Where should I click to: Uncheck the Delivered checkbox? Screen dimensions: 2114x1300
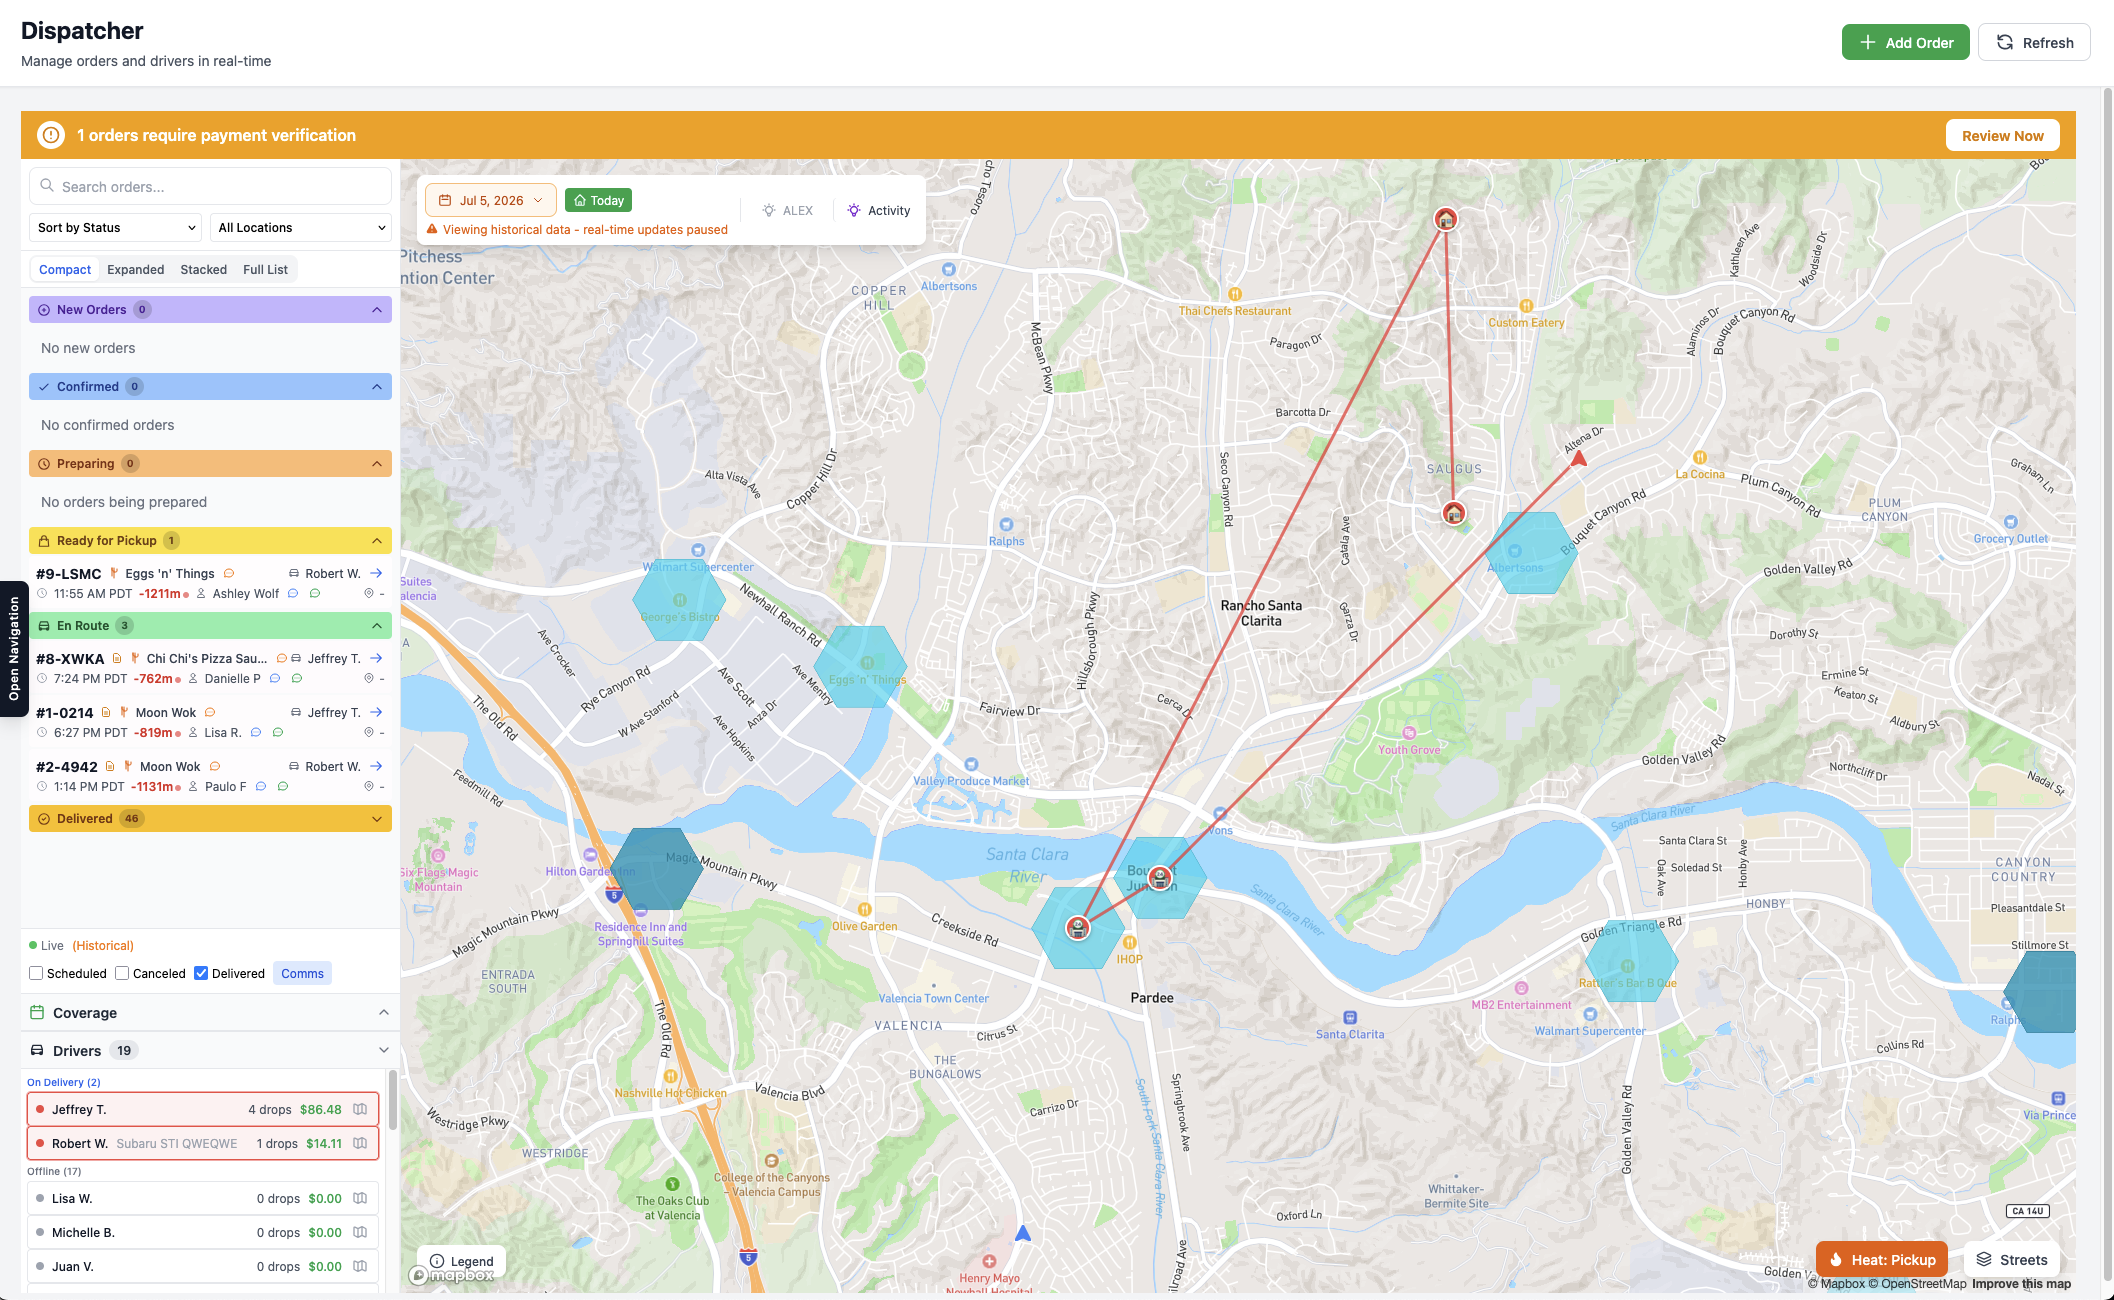click(x=201, y=973)
